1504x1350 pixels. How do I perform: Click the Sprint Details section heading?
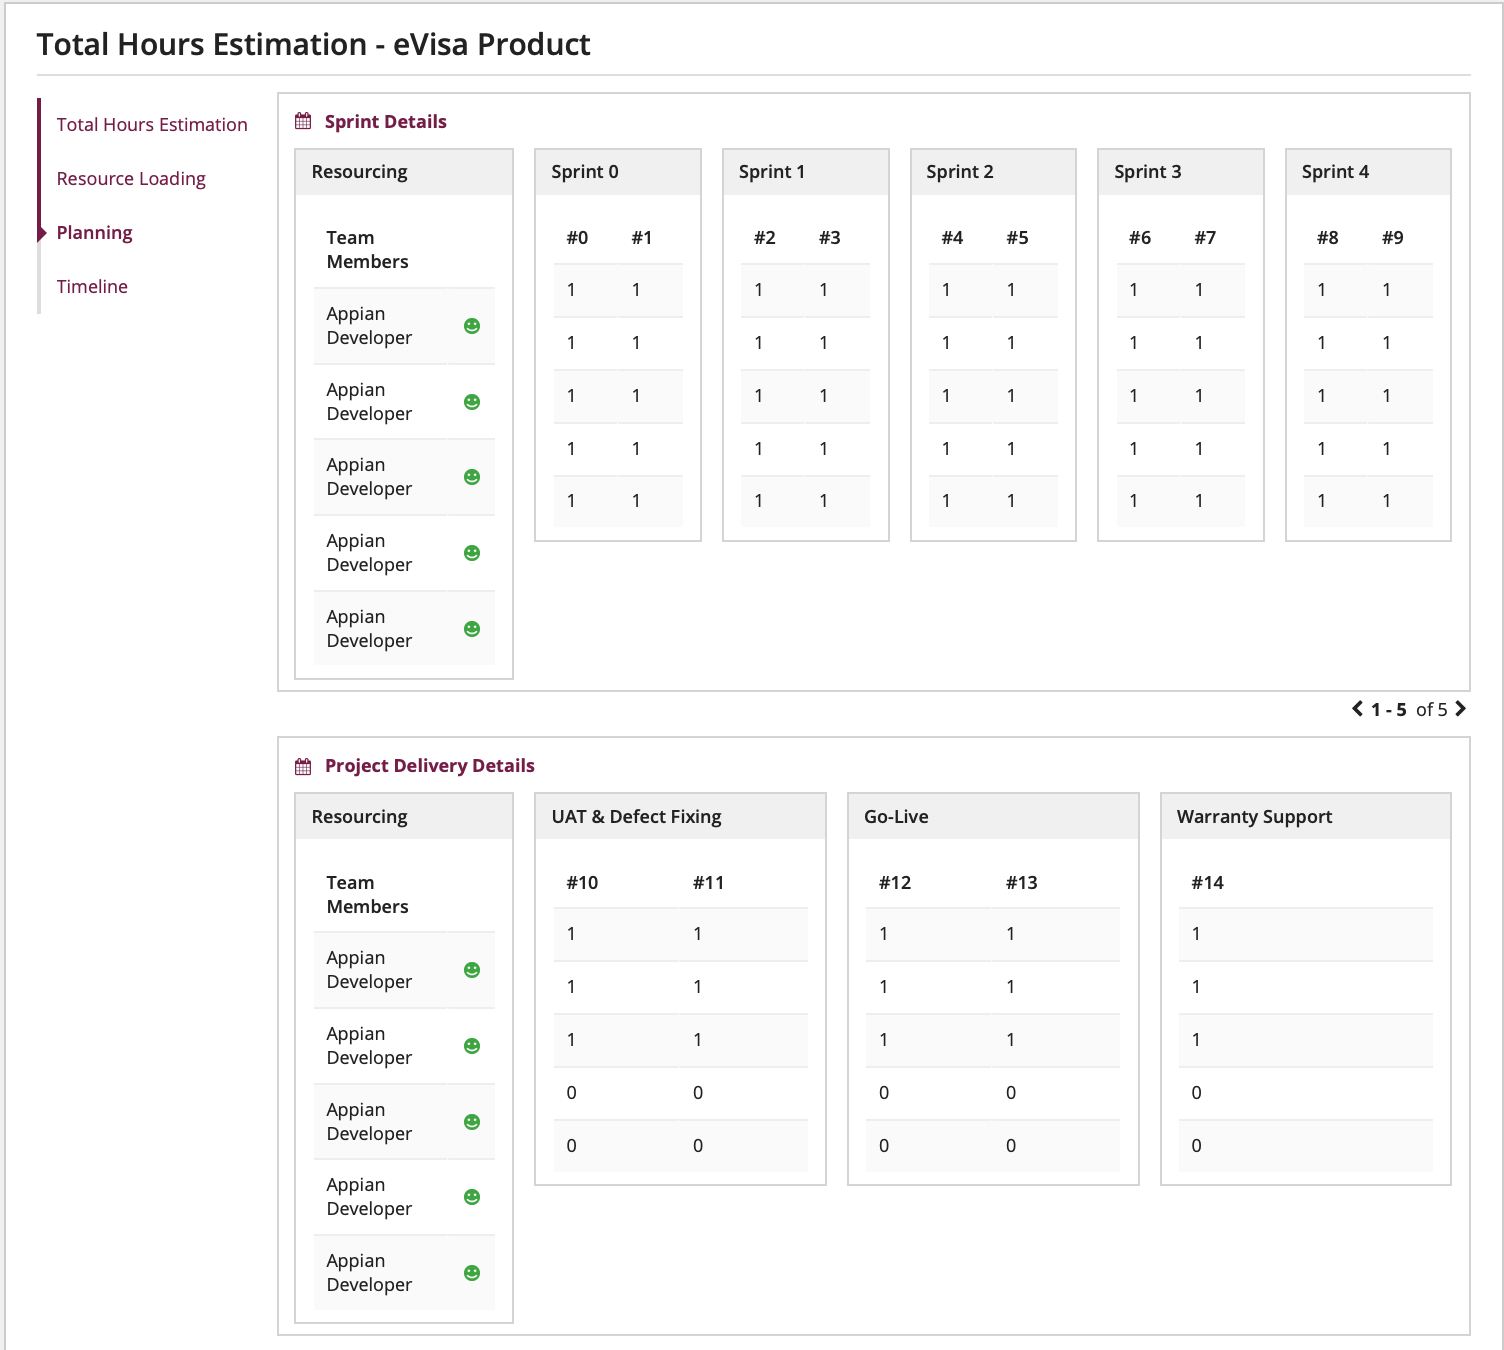385,122
